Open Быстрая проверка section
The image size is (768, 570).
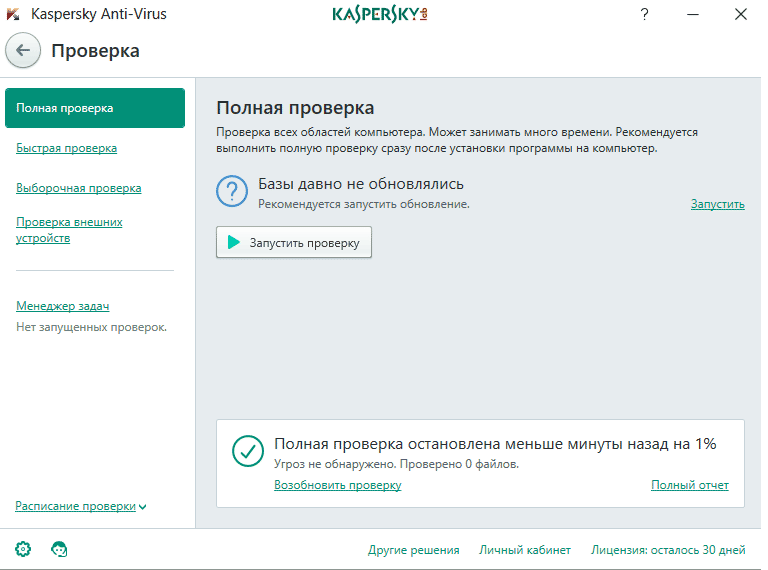[x=67, y=148]
